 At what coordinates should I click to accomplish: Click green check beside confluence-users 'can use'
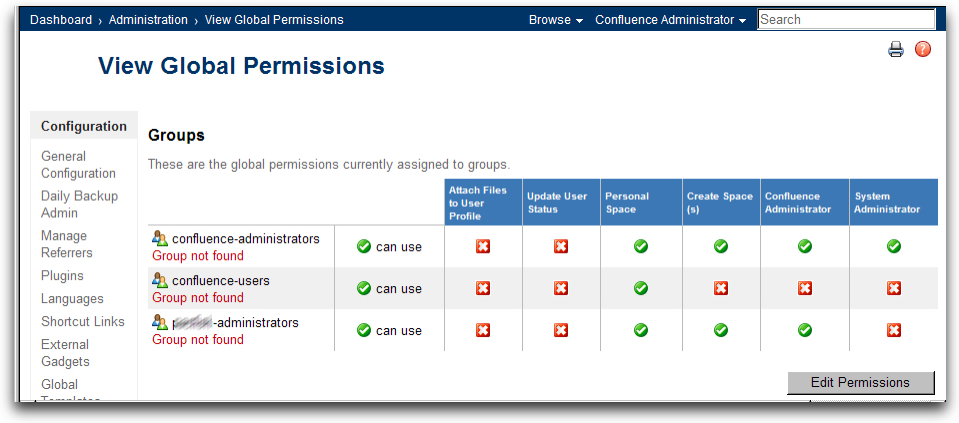tap(364, 289)
